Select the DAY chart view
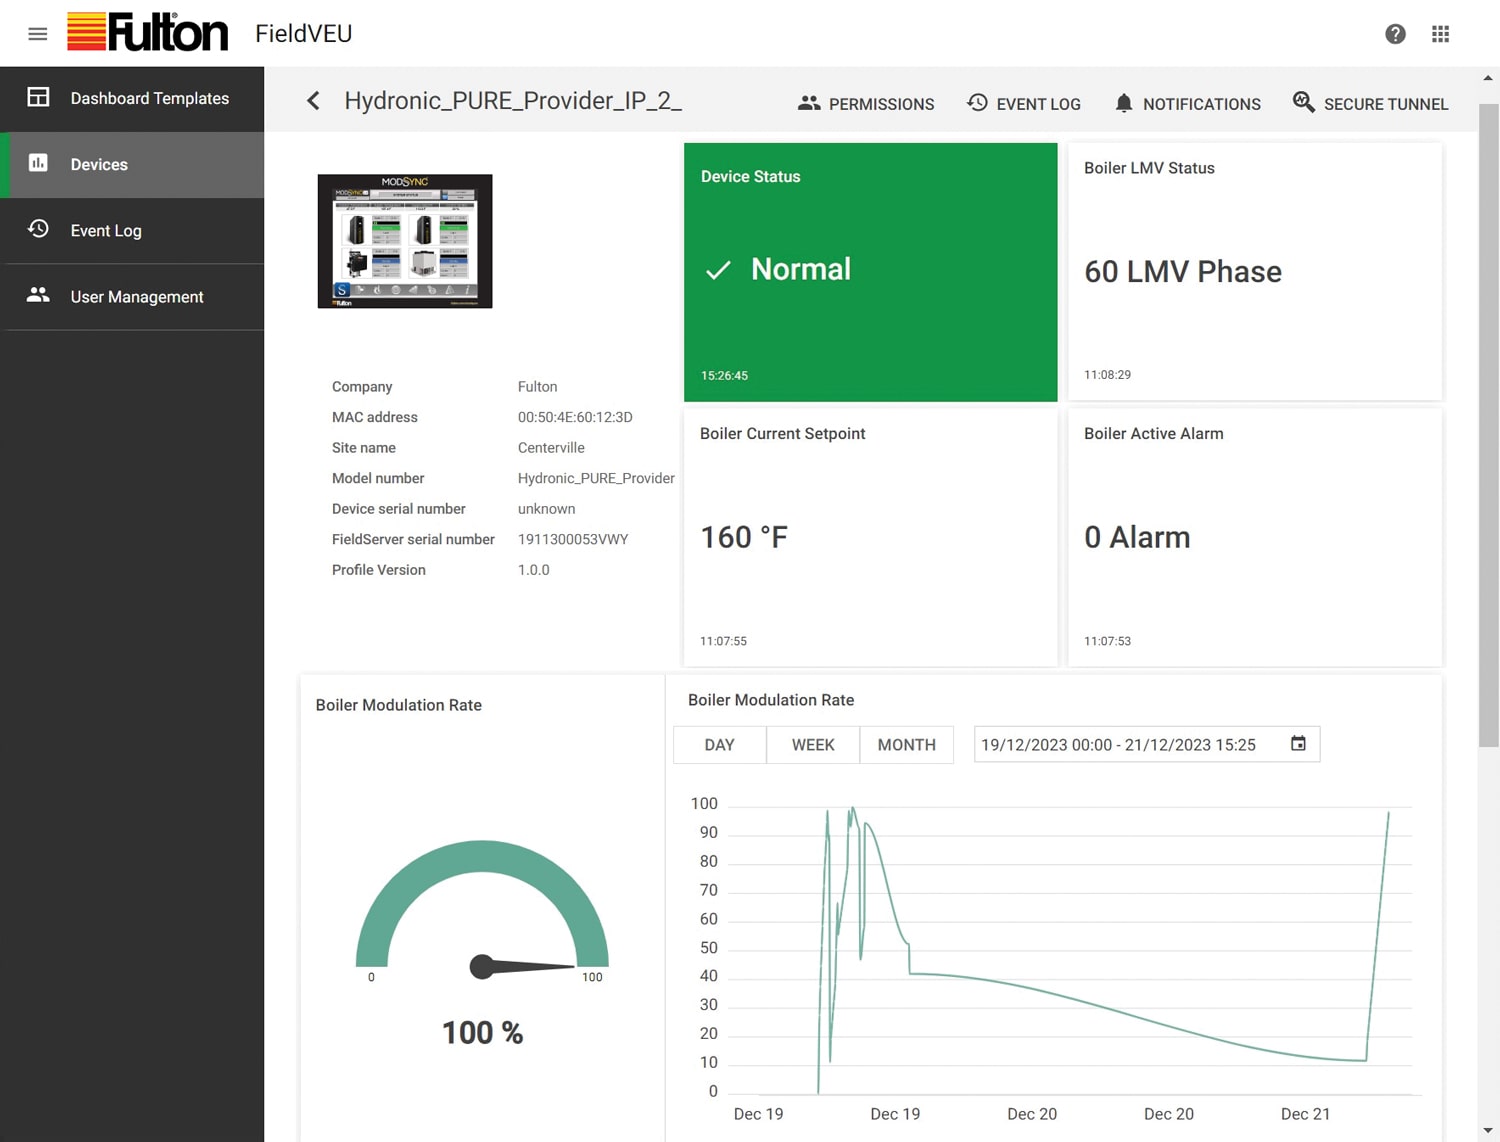 (x=718, y=744)
